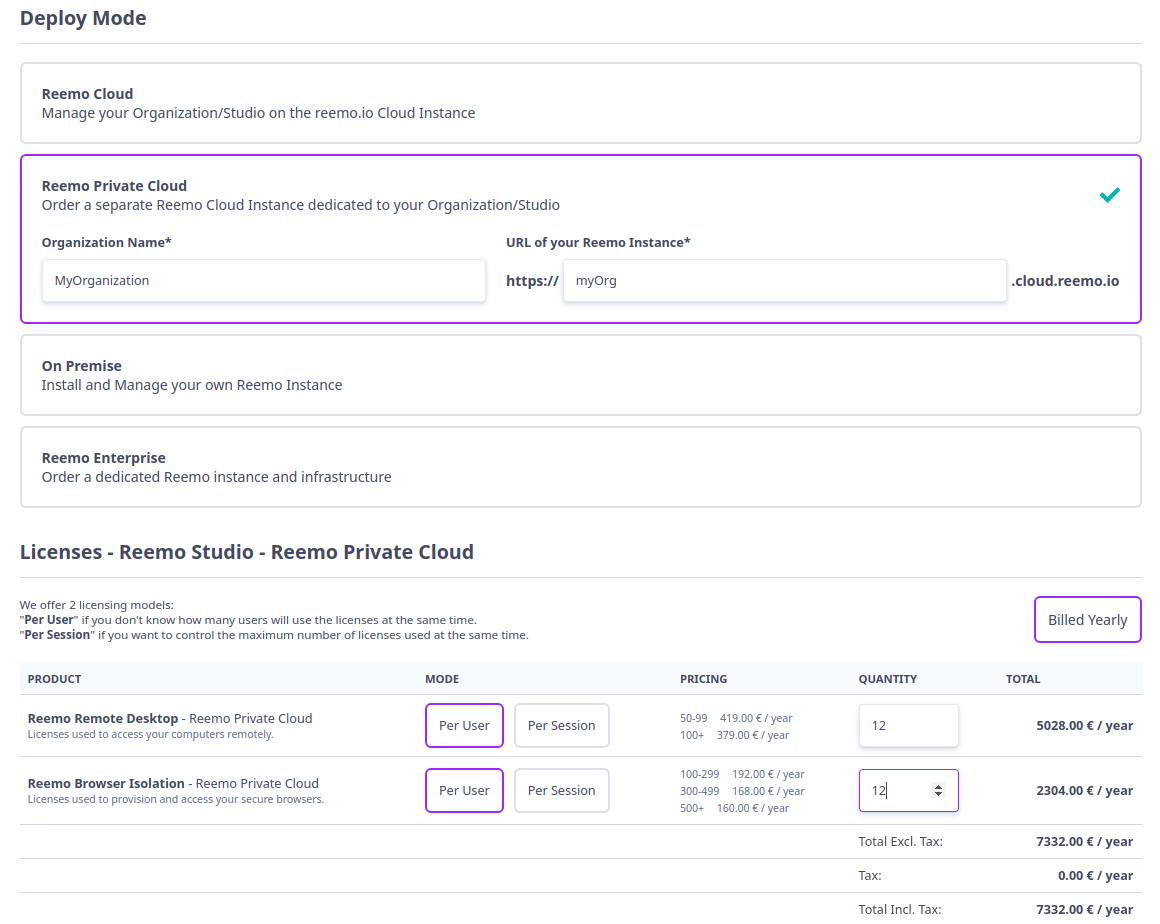Edit the Reemo Instance URL field
The height and width of the screenshot is (924, 1160).
click(784, 280)
